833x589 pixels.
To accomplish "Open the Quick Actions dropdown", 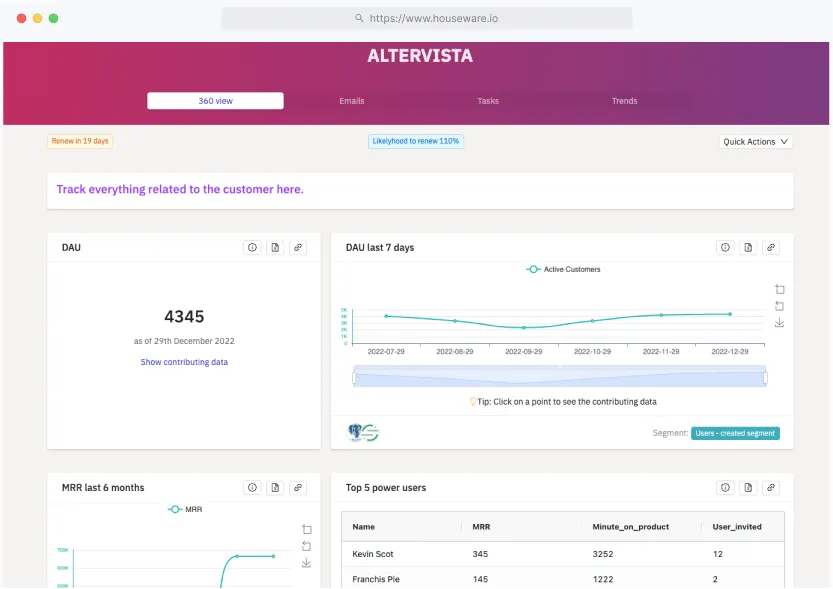I will [x=755, y=141].
